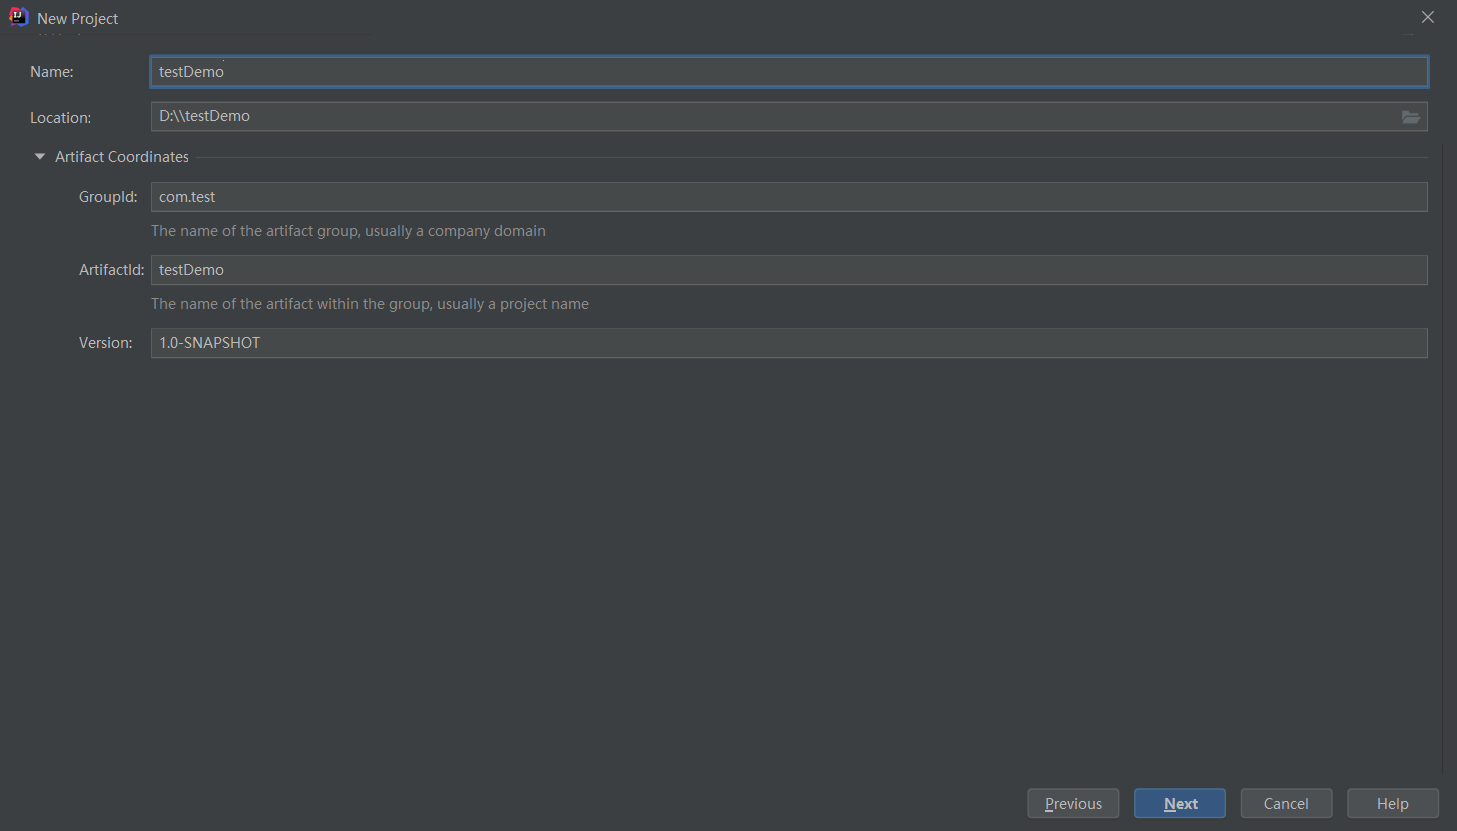This screenshot has width=1457, height=831.
Task: Focus the Name field containing testDemo
Action: click(789, 72)
